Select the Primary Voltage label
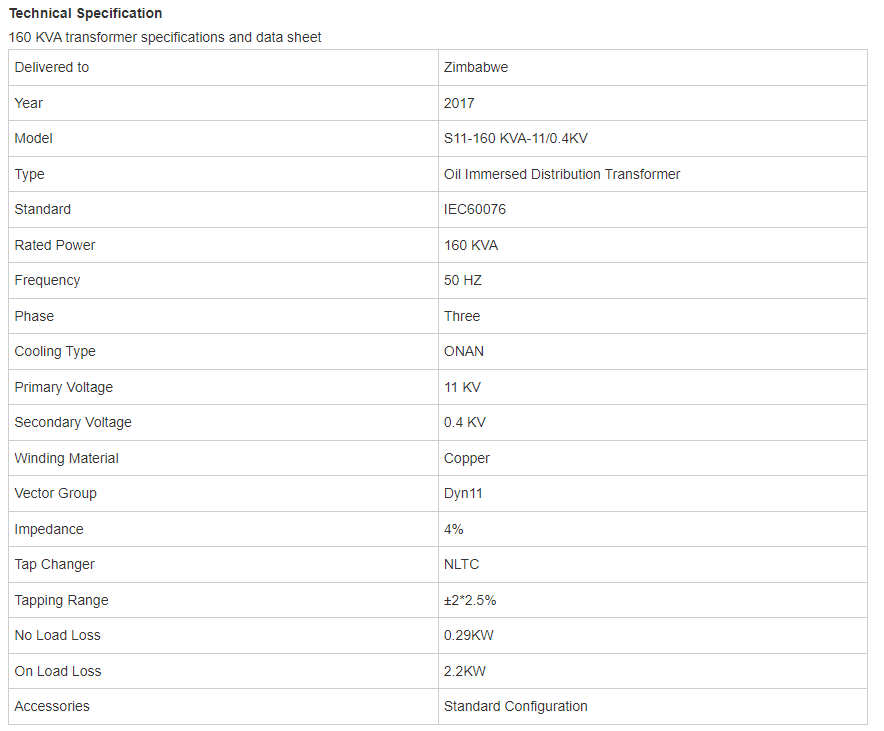 tap(64, 387)
